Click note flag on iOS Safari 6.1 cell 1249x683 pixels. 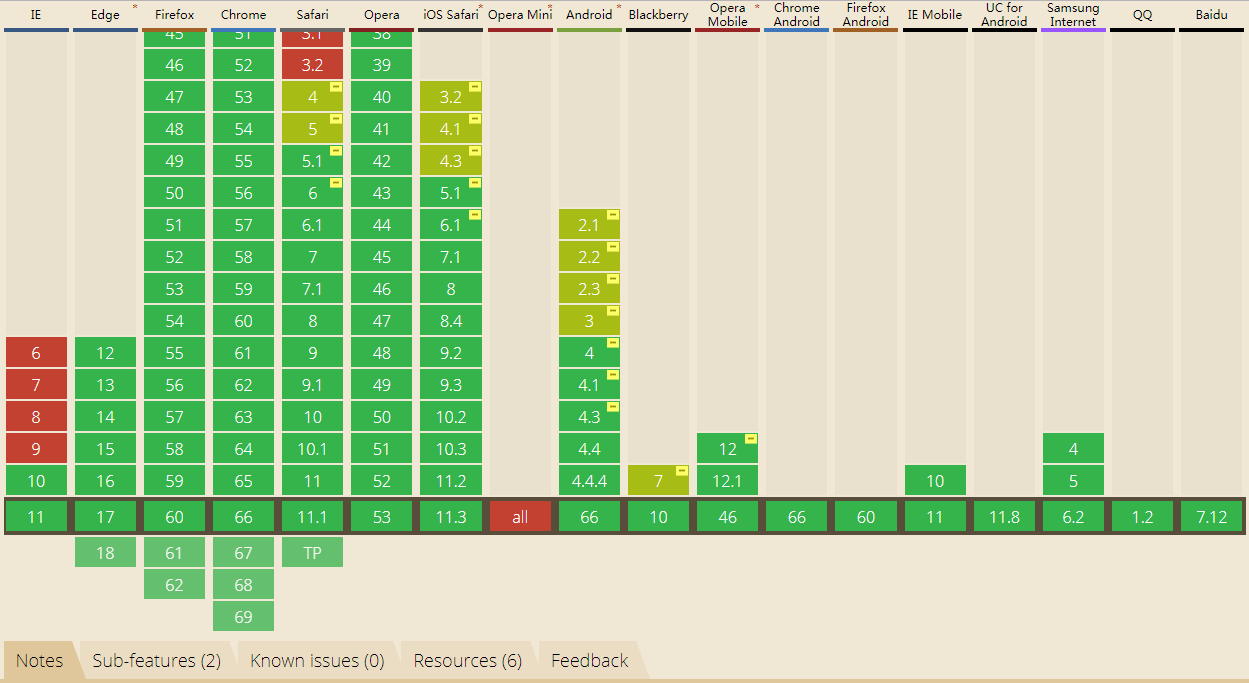tap(475, 215)
